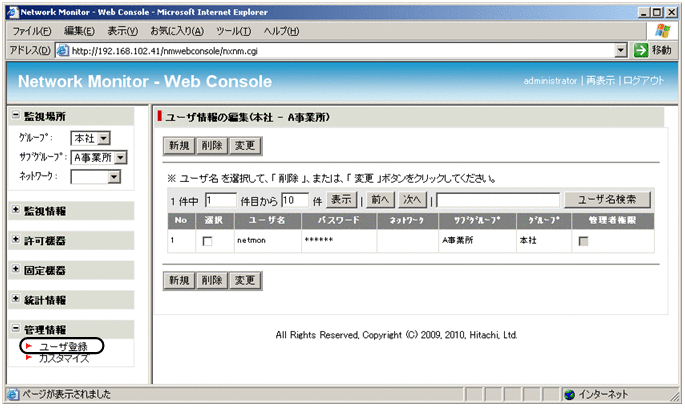
Task: Click the lower 削除 button
Action: coord(212,280)
